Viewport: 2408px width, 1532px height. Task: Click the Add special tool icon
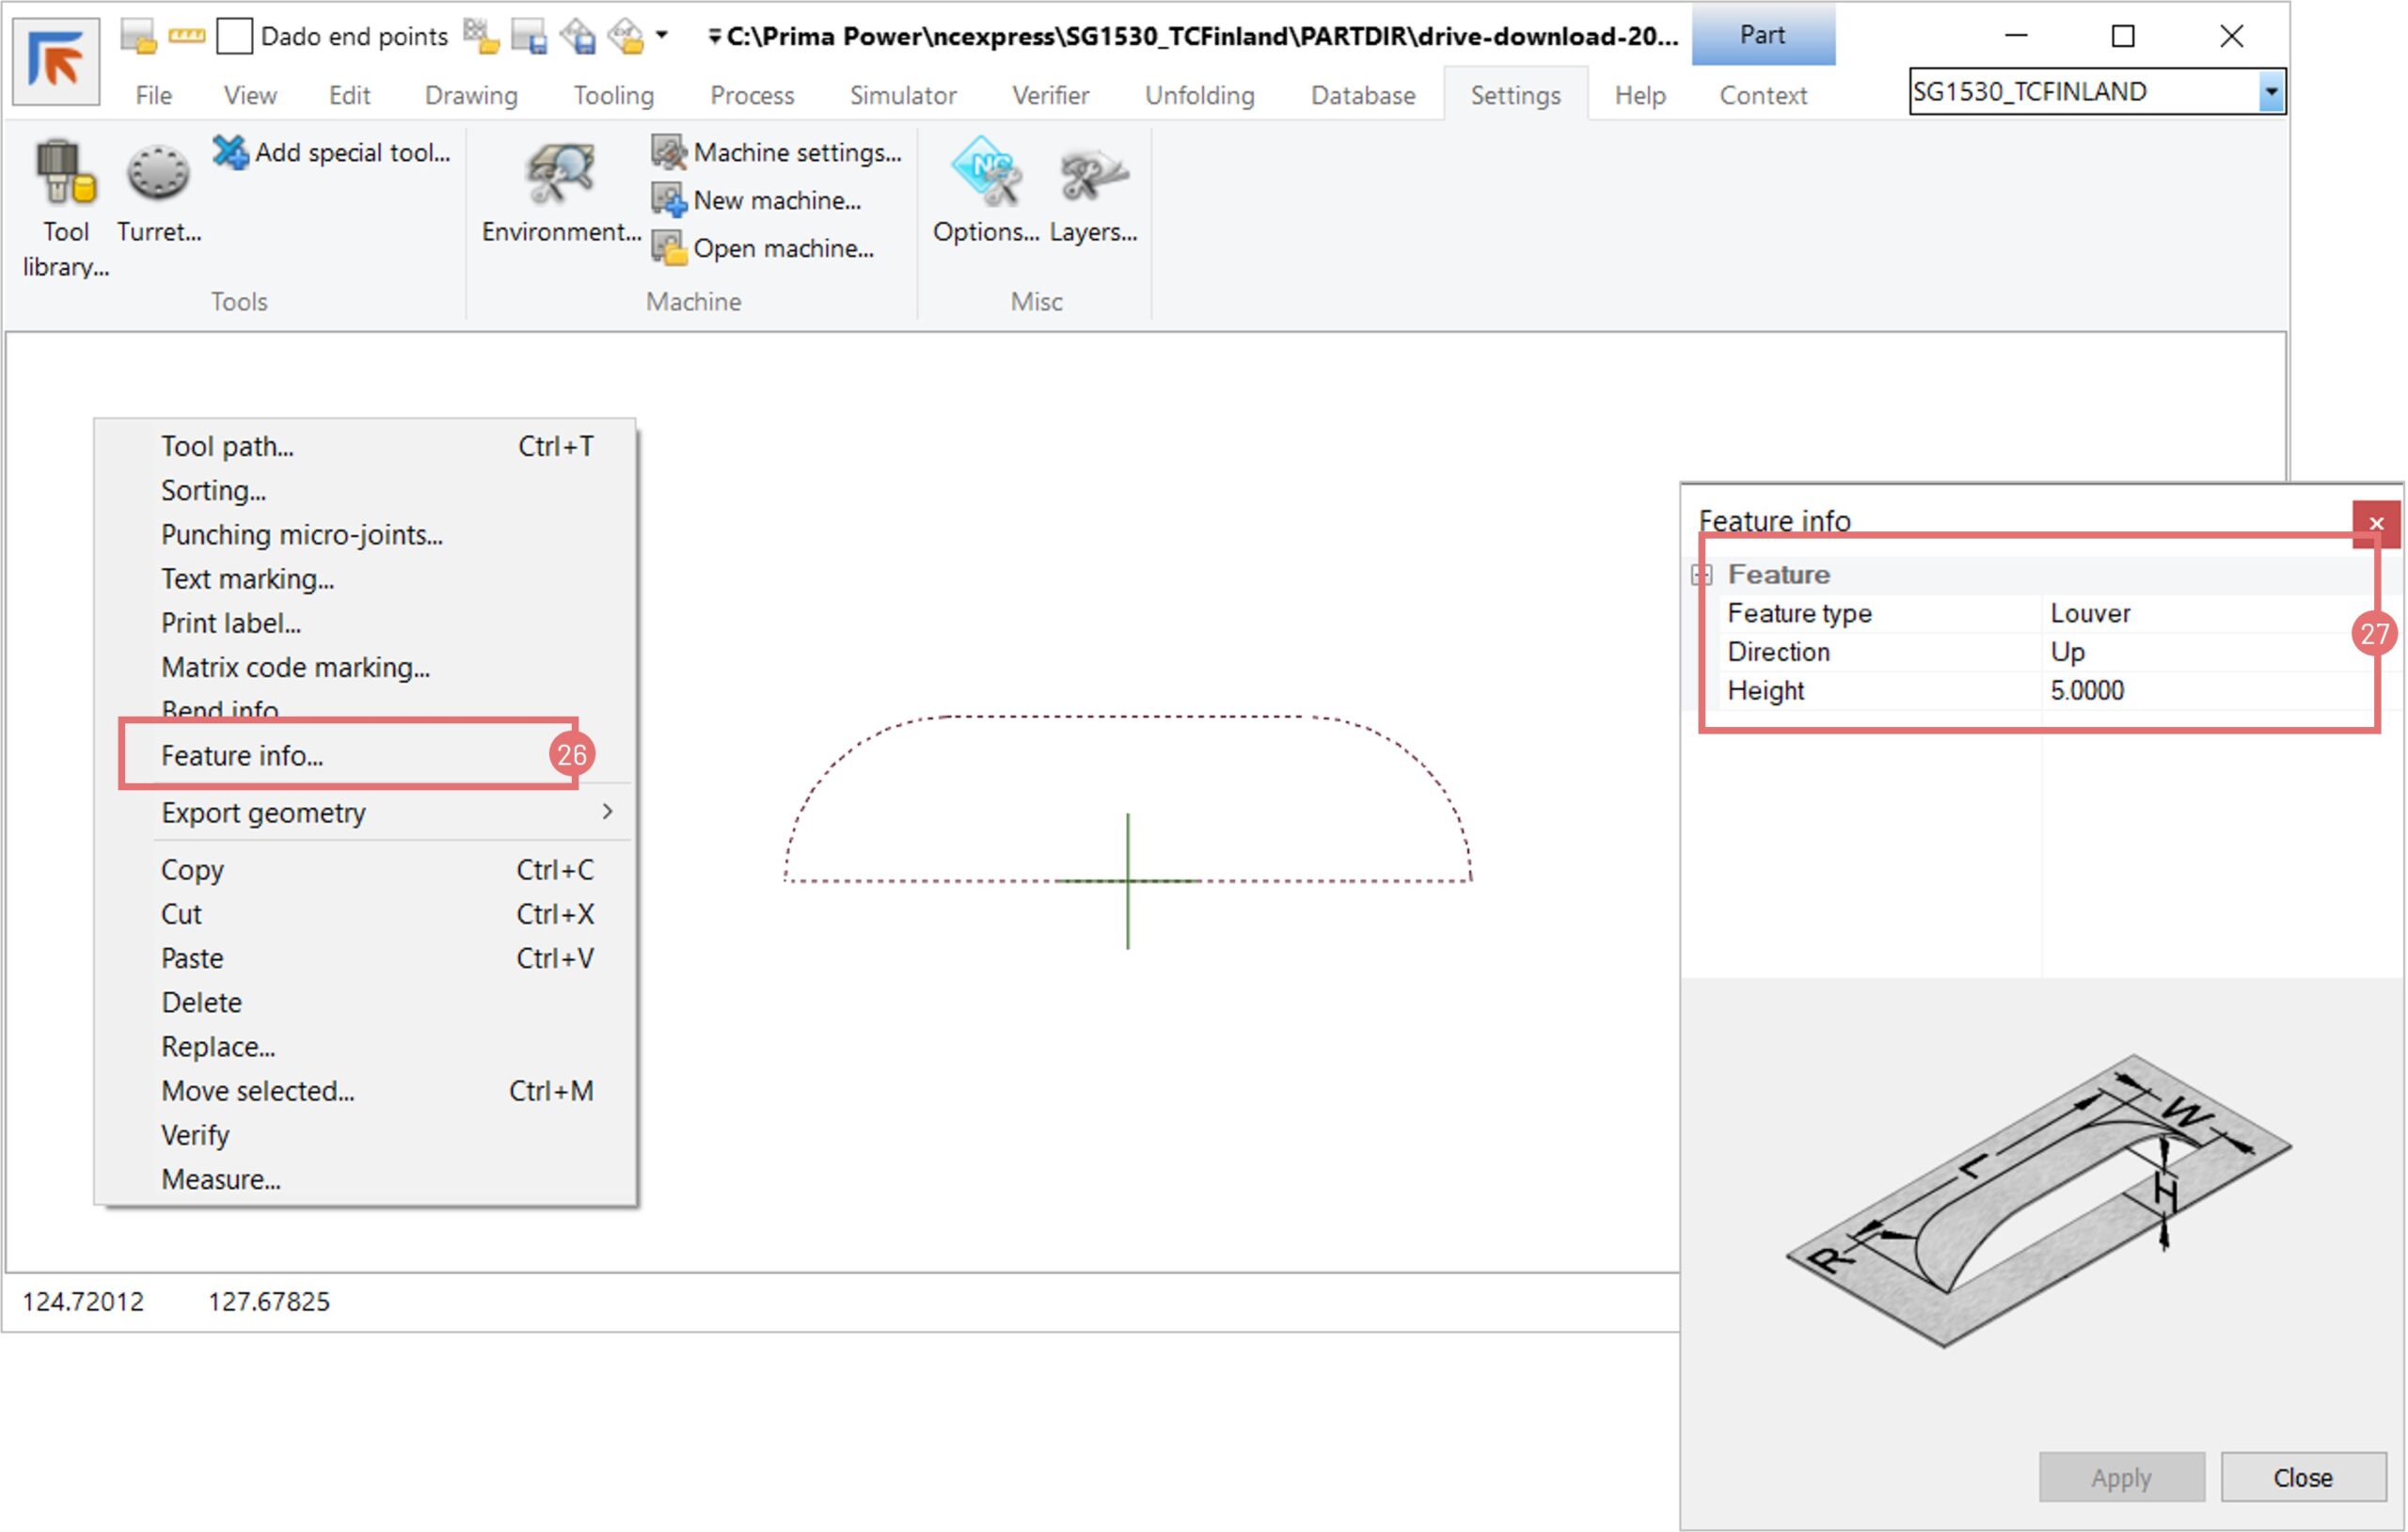tap(230, 152)
